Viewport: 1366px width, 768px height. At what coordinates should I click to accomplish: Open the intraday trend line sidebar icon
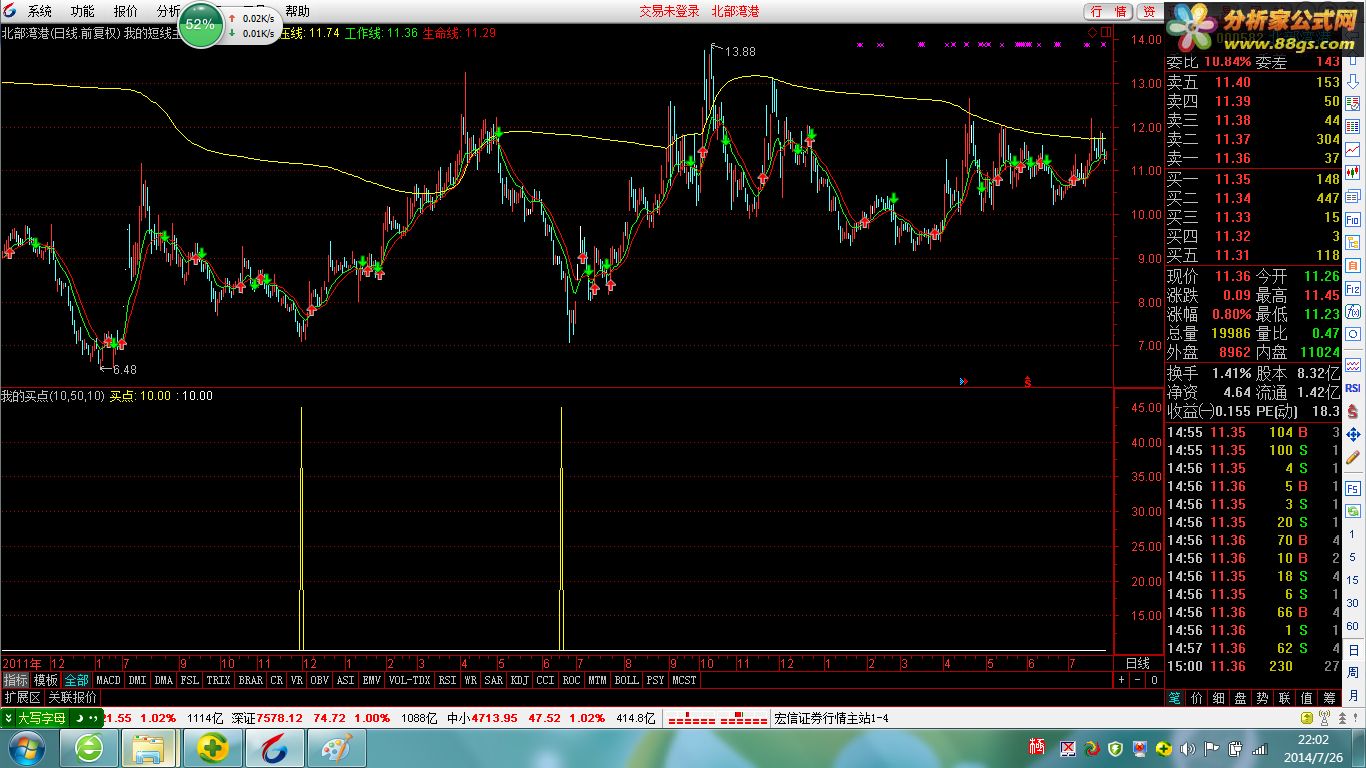pyautogui.click(x=1352, y=149)
